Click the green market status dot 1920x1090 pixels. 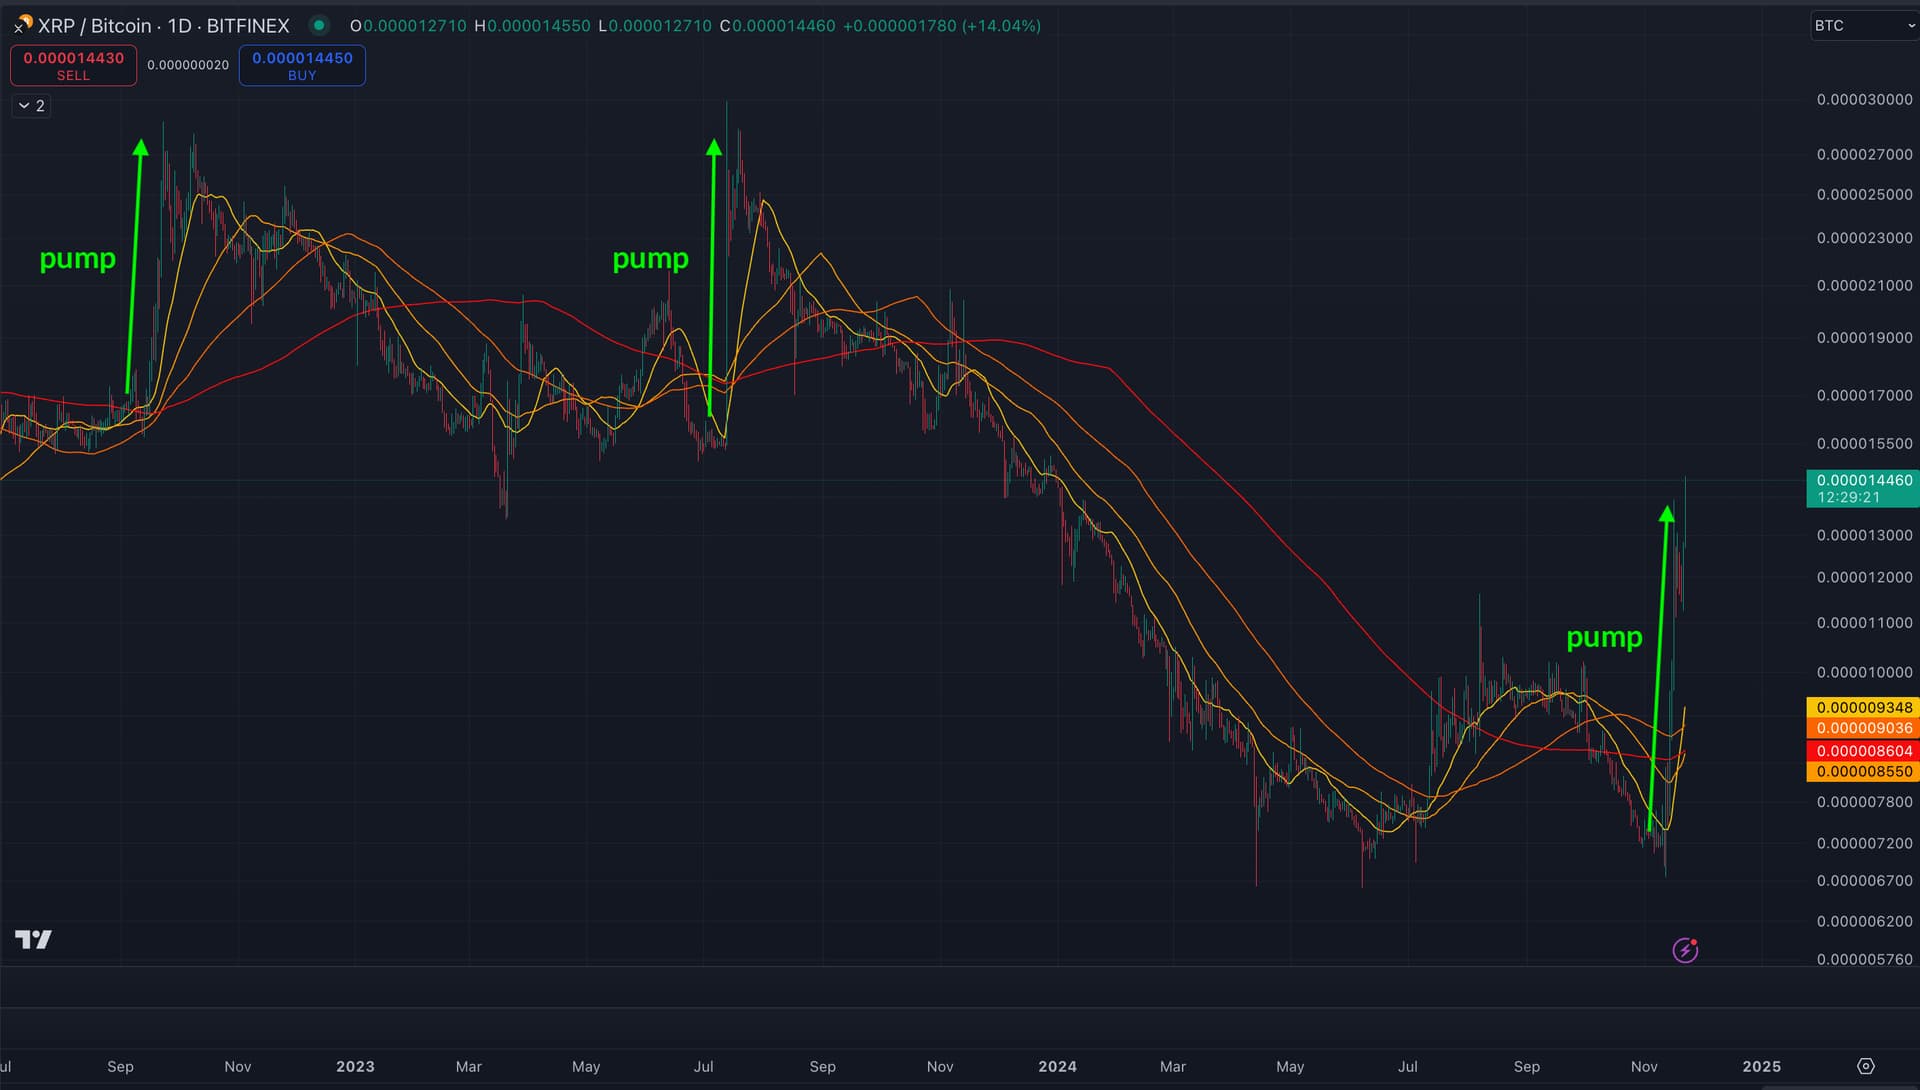click(319, 25)
